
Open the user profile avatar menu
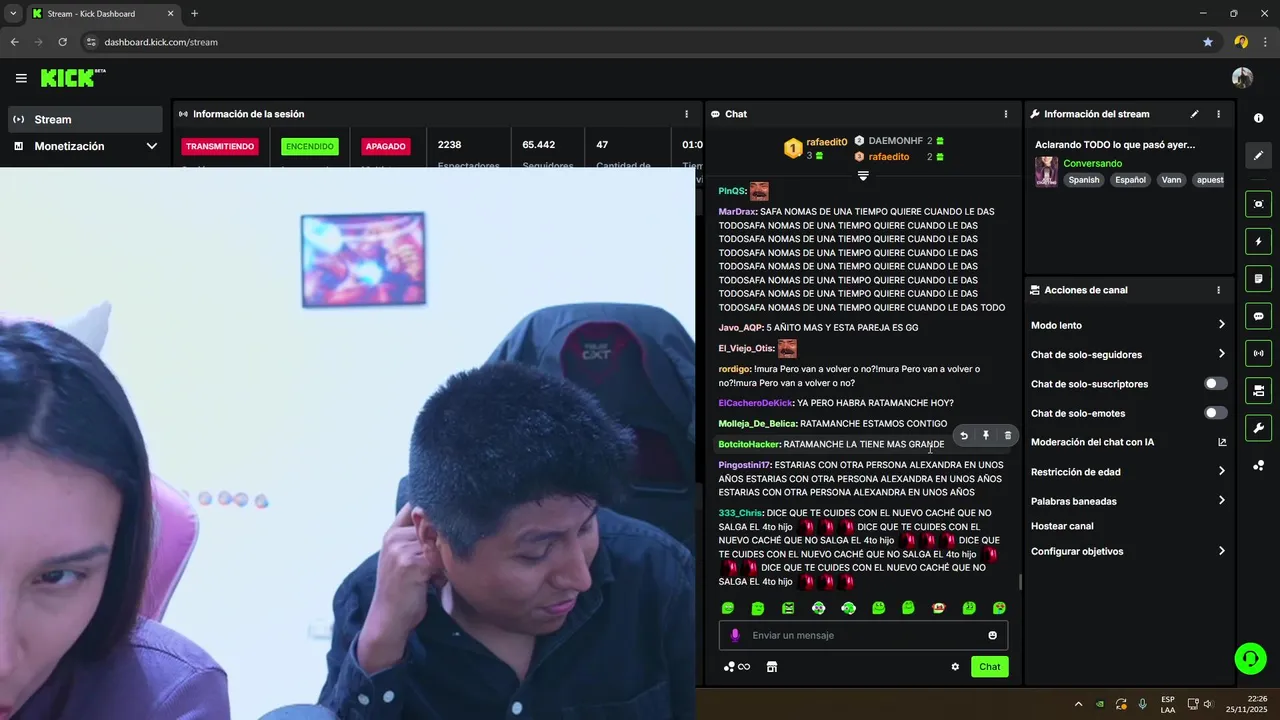(1242, 78)
